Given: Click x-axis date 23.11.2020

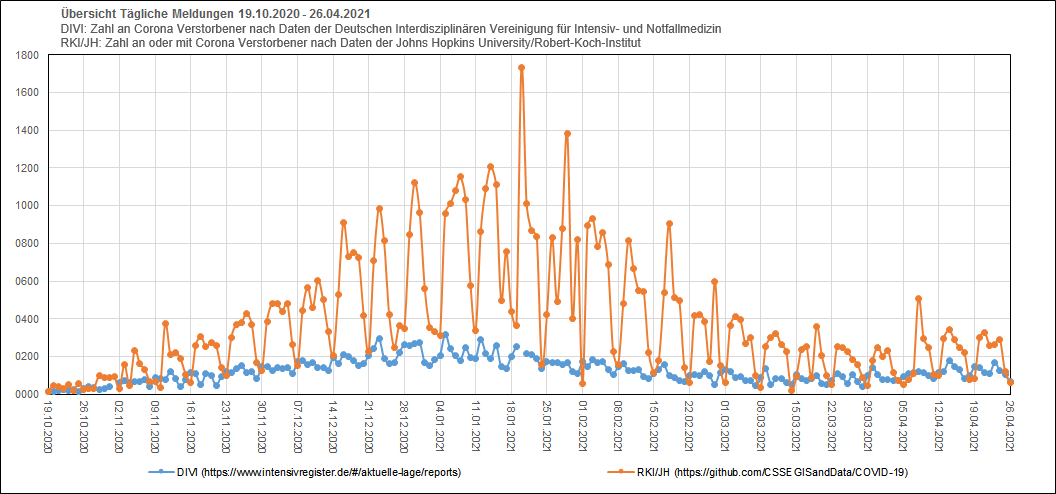Looking at the screenshot, I should point(227,427).
